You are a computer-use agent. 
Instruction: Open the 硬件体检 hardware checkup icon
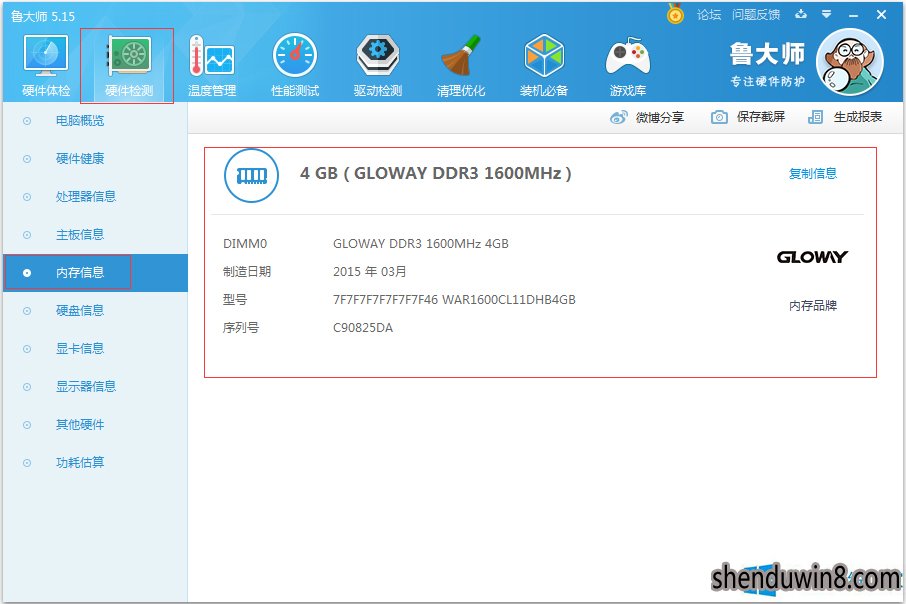[x=46, y=55]
